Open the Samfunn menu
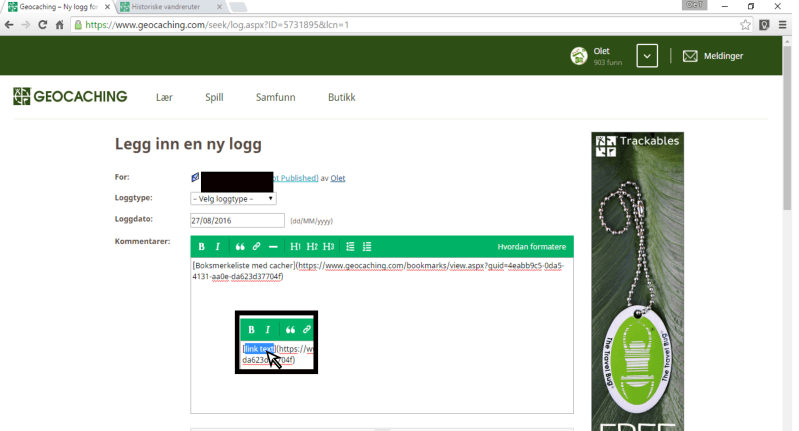 click(x=276, y=97)
